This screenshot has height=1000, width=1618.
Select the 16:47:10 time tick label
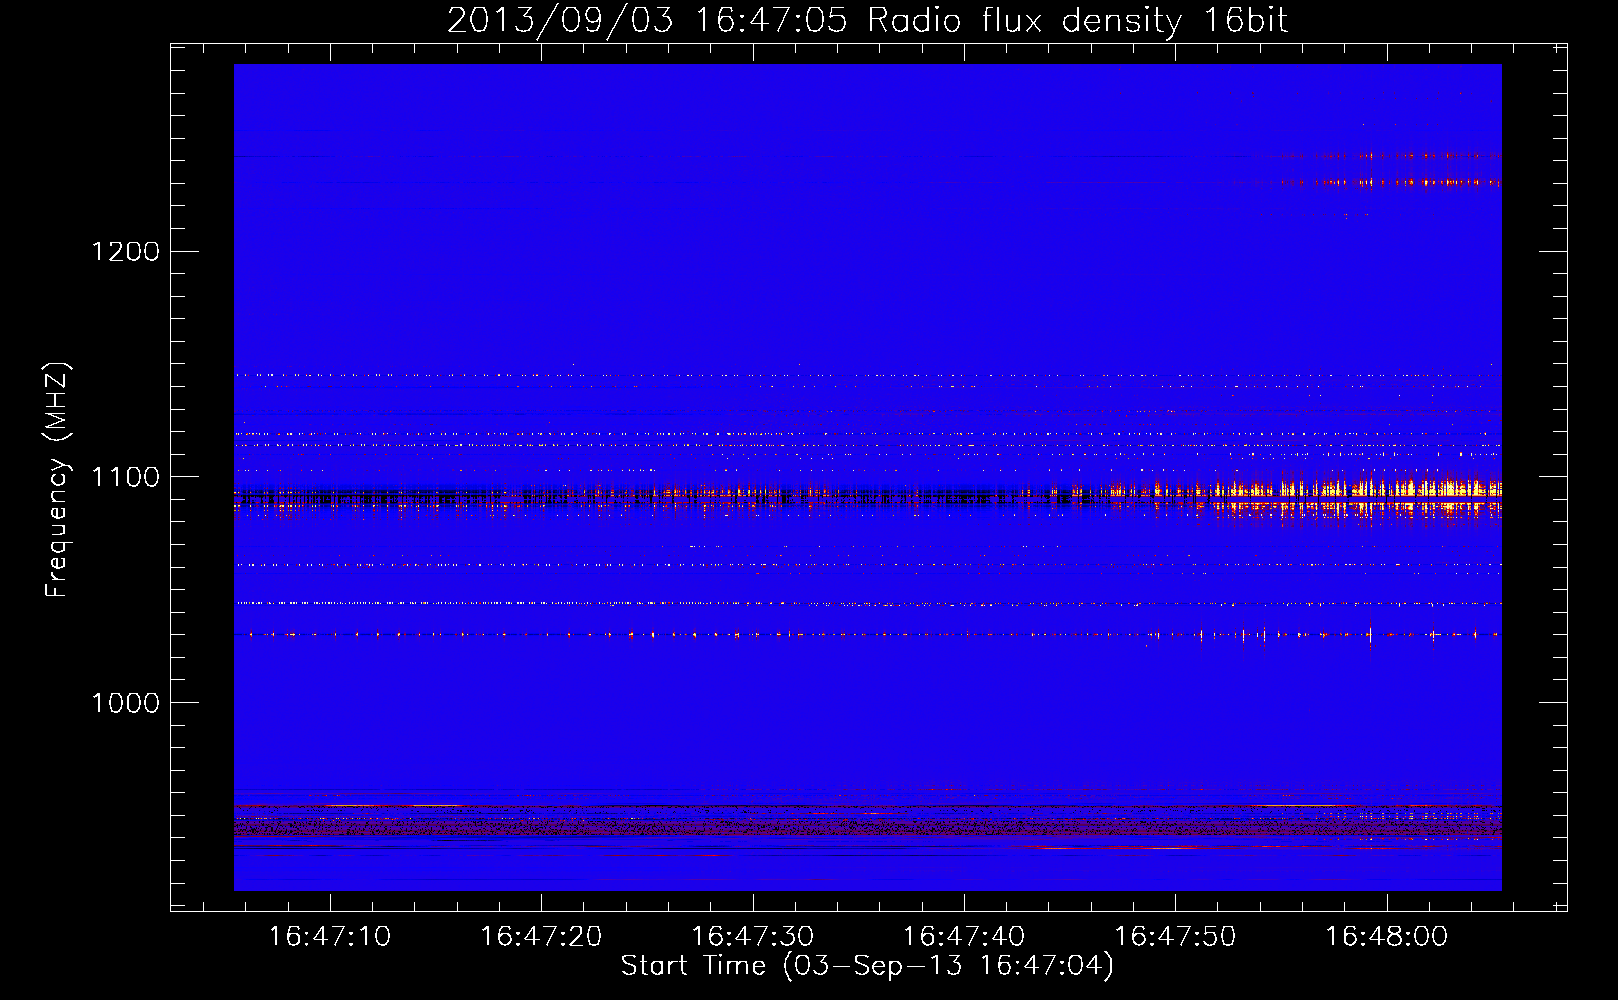tap(330, 937)
